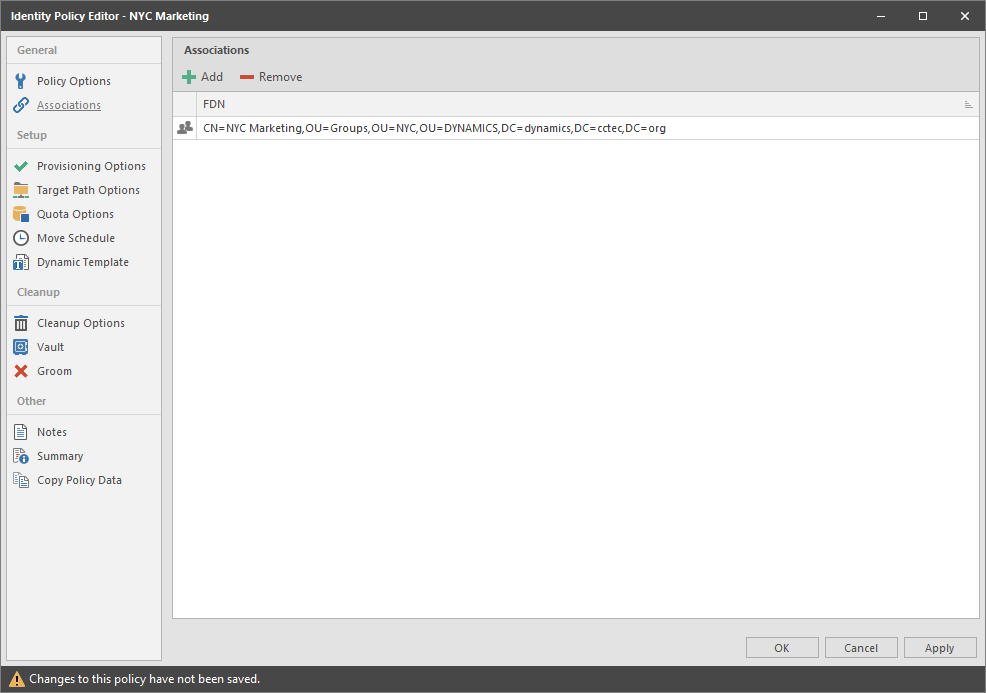Click the green checkmark icon for Provisioning Options
Screen dimensions: 986x693
tap(21, 166)
